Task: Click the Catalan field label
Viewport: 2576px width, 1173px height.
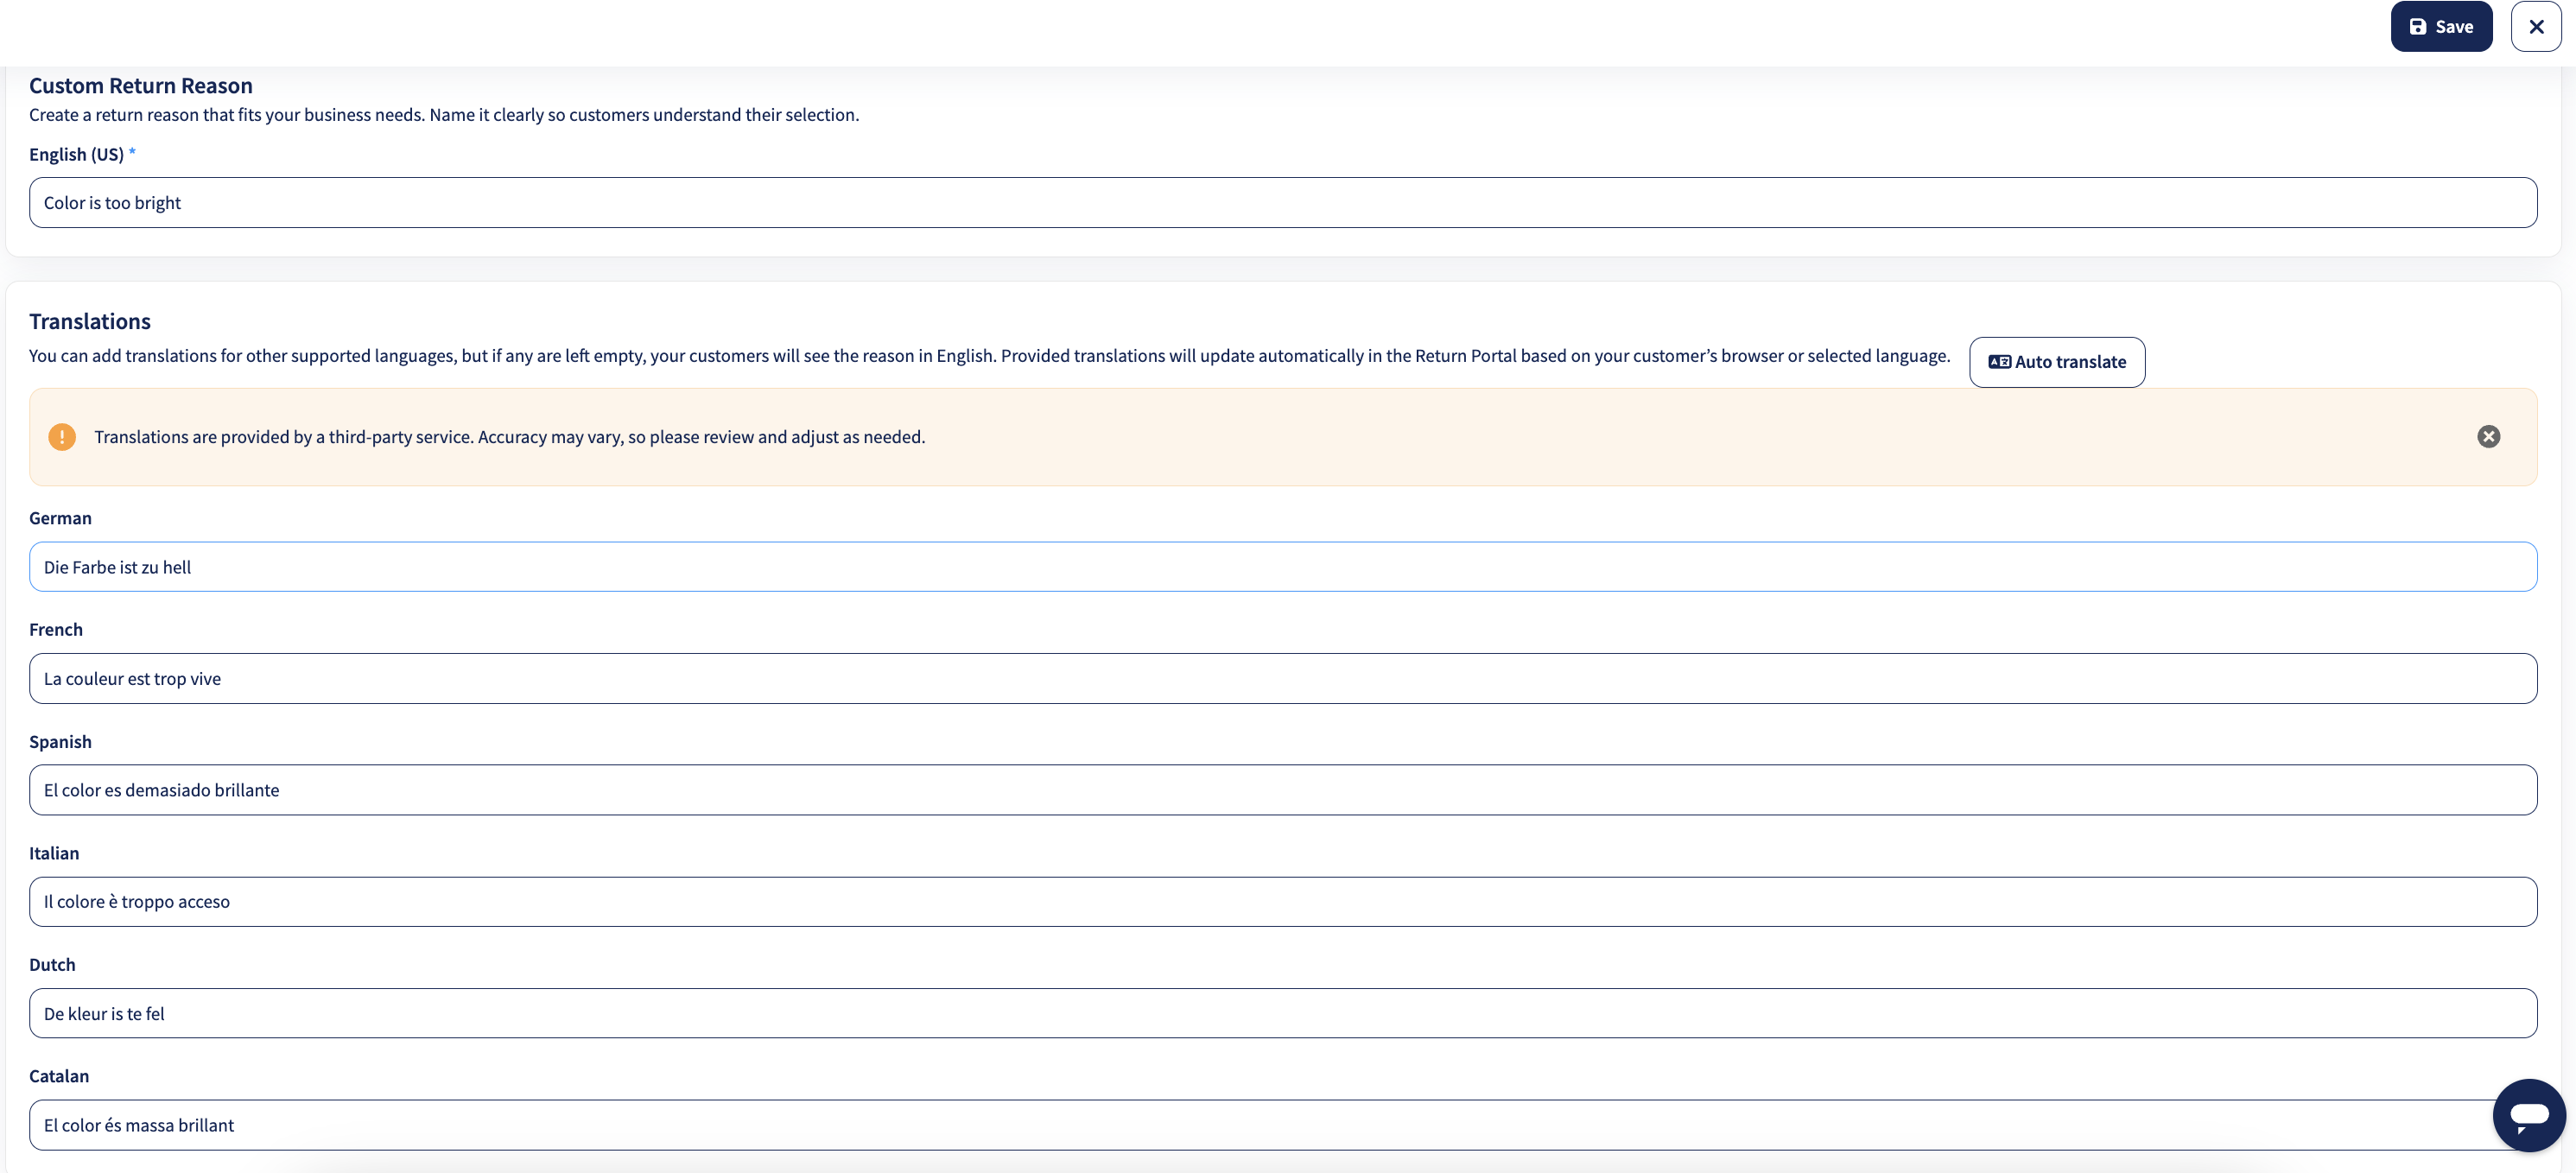Action: (59, 1075)
